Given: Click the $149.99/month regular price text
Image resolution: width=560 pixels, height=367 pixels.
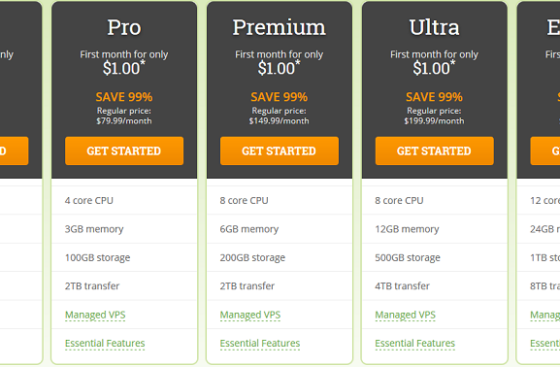Looking at the screenshot, I should coord(279,121).
